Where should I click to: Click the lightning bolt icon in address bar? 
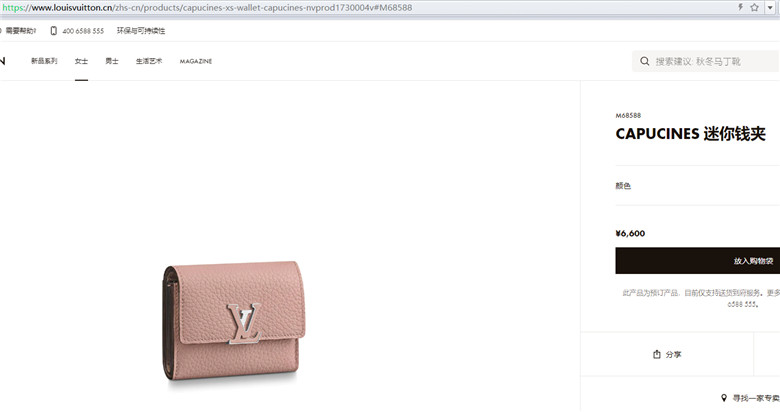point(740,7)
